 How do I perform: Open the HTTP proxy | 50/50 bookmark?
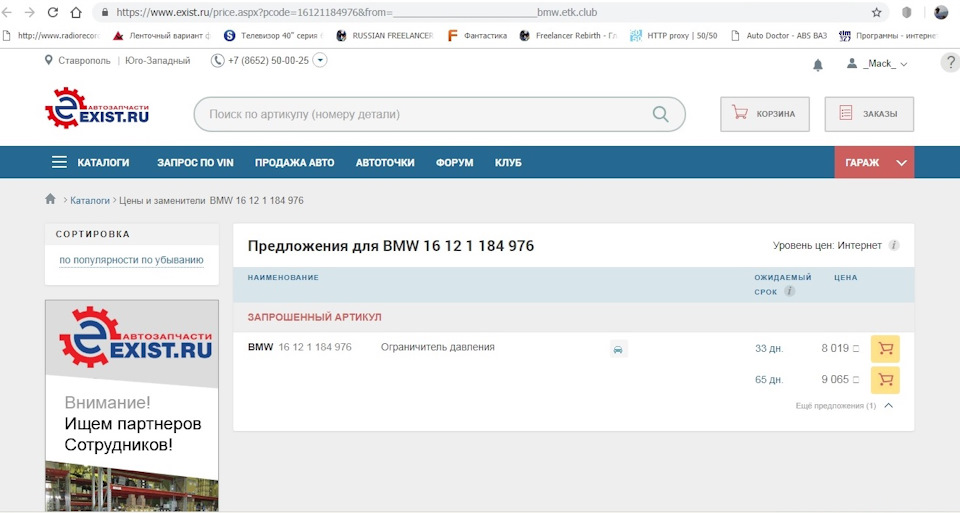pos(673,36)
